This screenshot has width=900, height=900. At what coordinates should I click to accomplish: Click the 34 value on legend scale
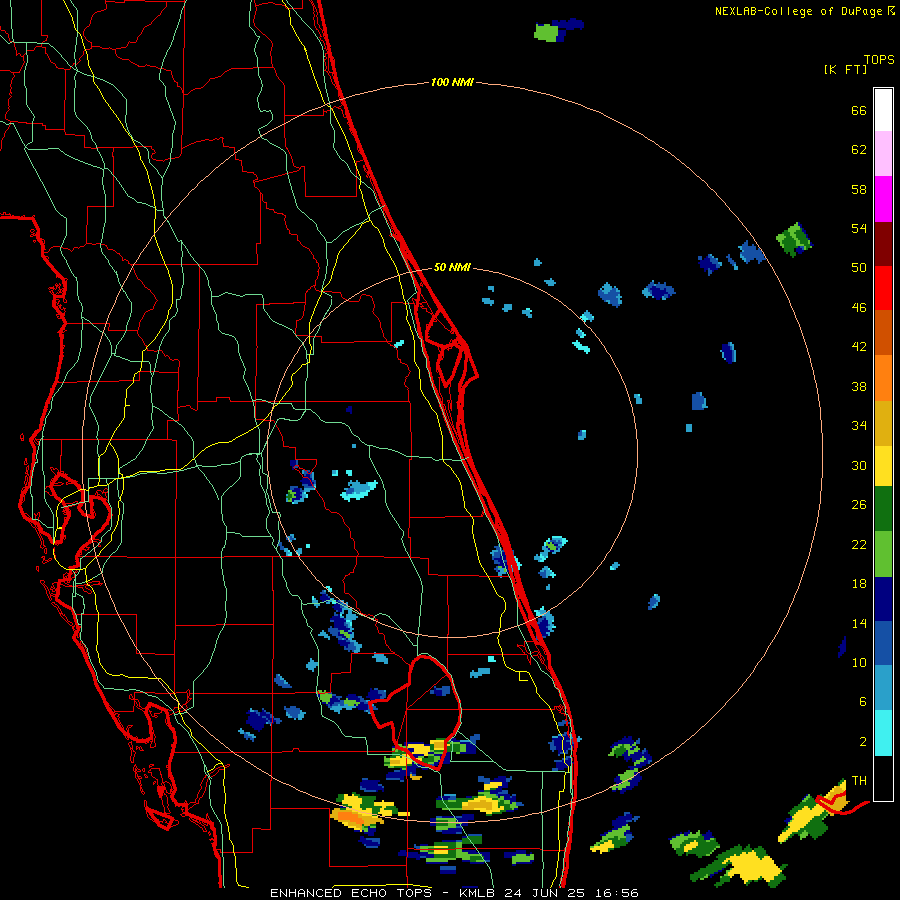[x=859, y=426]
